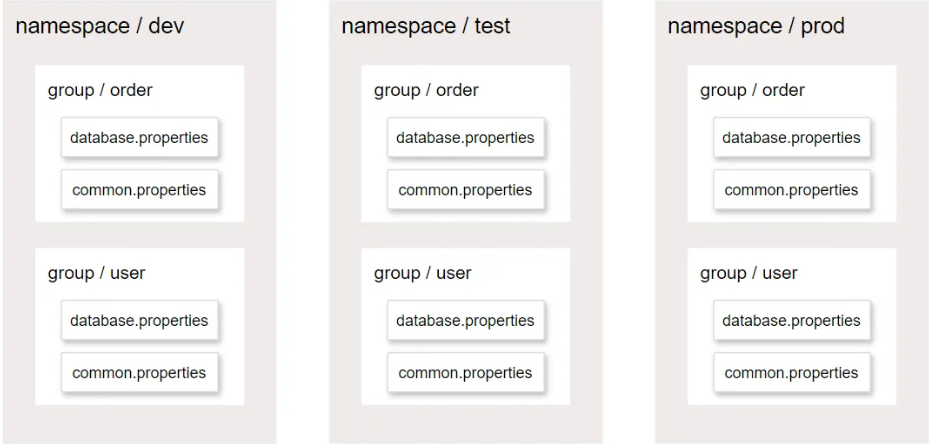Select the "namespace / test" heading
This screenshot has height=444, width=929.
tap(426, 26)
